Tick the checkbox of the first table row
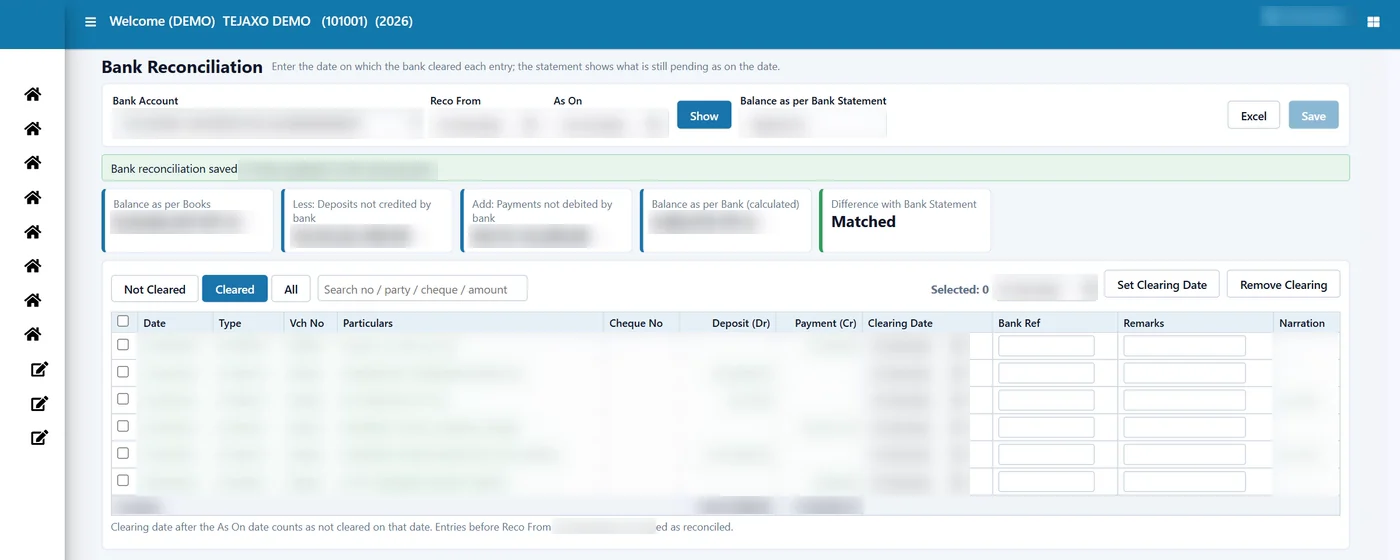1400x560 pixels. coord(123,344)
